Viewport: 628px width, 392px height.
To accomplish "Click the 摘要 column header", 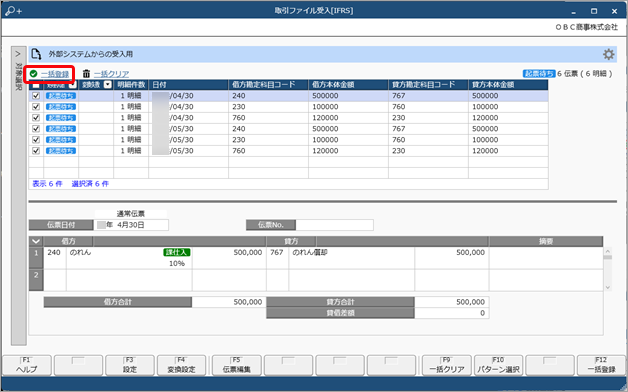I will tap(546, 241).
